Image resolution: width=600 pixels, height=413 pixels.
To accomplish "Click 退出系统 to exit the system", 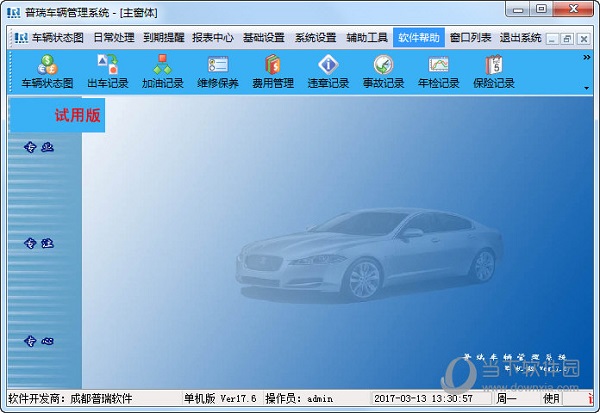I will 521,38.
